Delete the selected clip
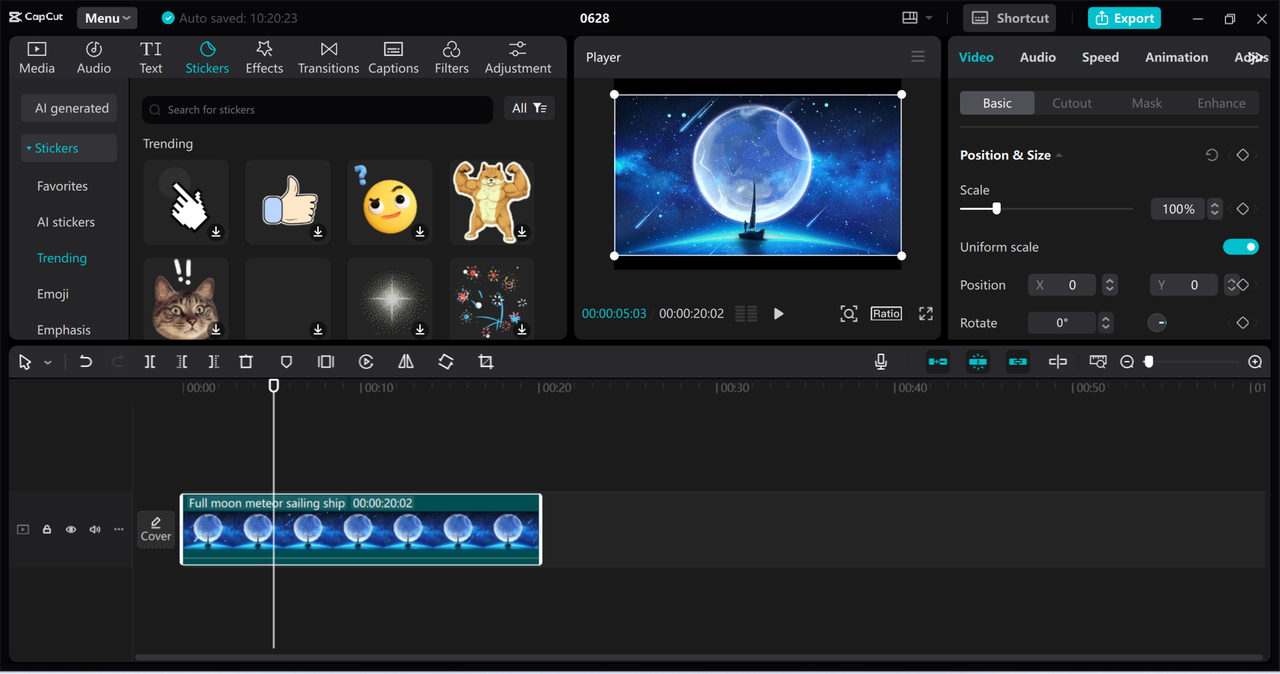The image size is (1280, 674). click(x=246, y=362)
